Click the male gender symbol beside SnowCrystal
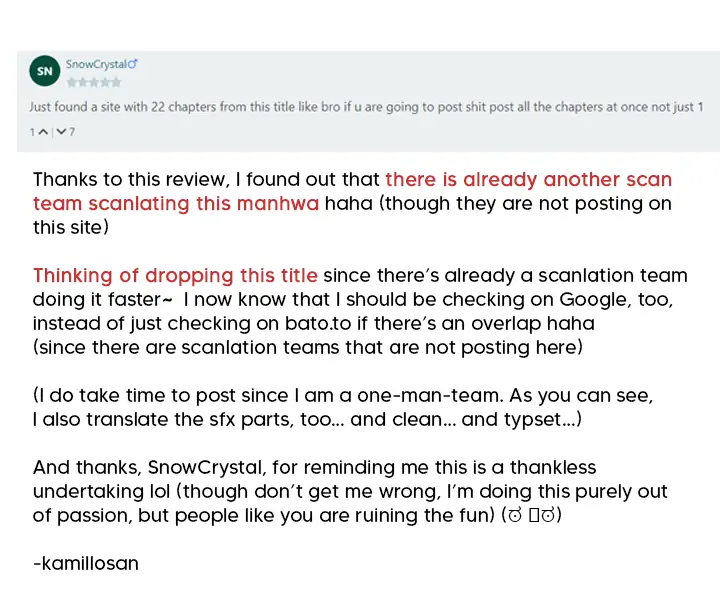The width and height of the screenshot is (720, 602). coord(133,65)
